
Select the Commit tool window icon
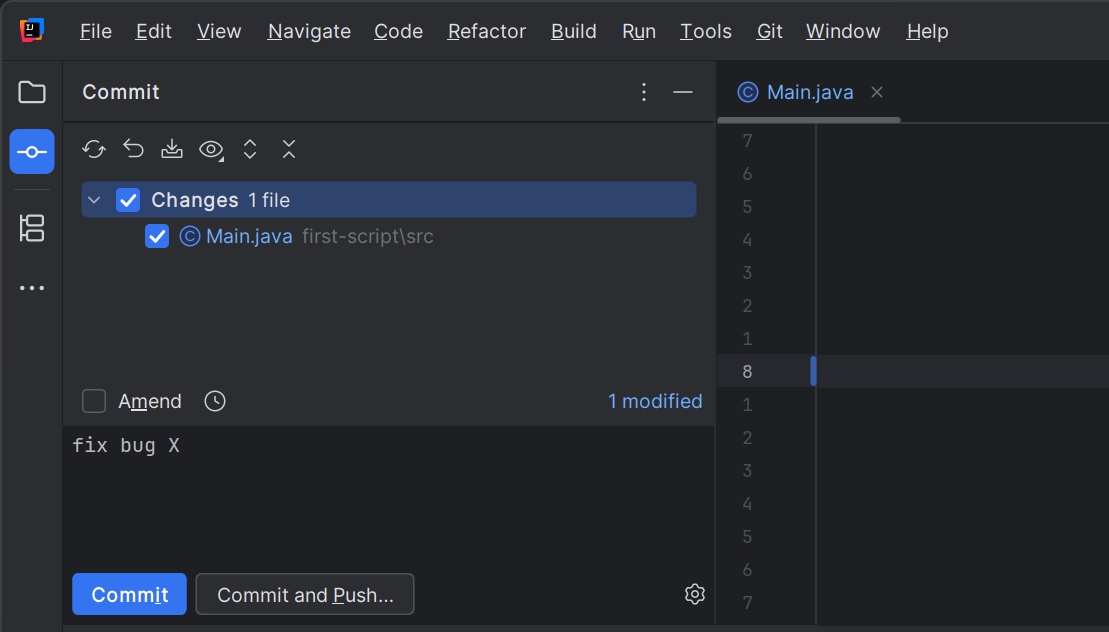(32, 151)
